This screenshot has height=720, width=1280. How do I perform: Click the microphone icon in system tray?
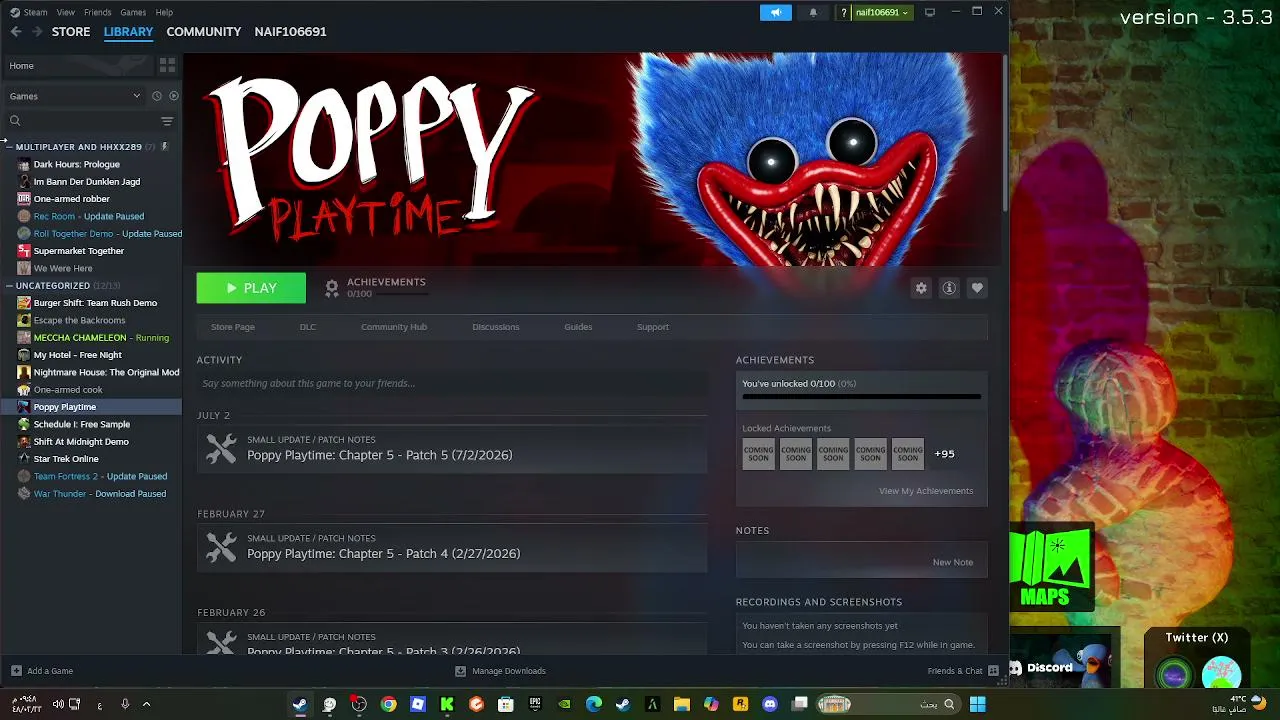(125, 704)
